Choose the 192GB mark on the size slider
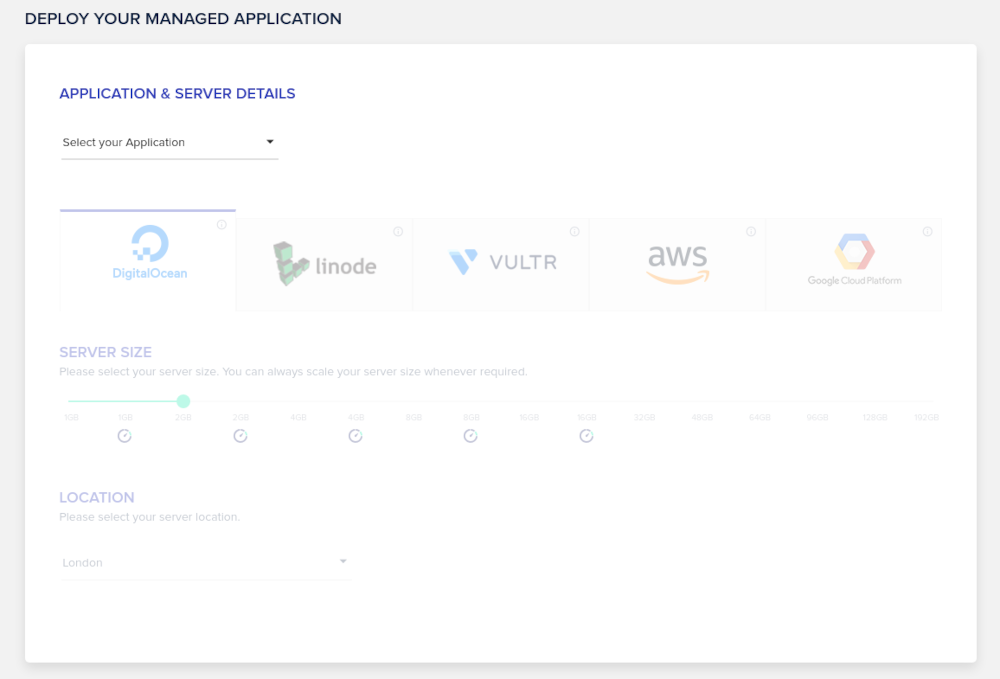 pyautogui.click(x=927, y=402)
